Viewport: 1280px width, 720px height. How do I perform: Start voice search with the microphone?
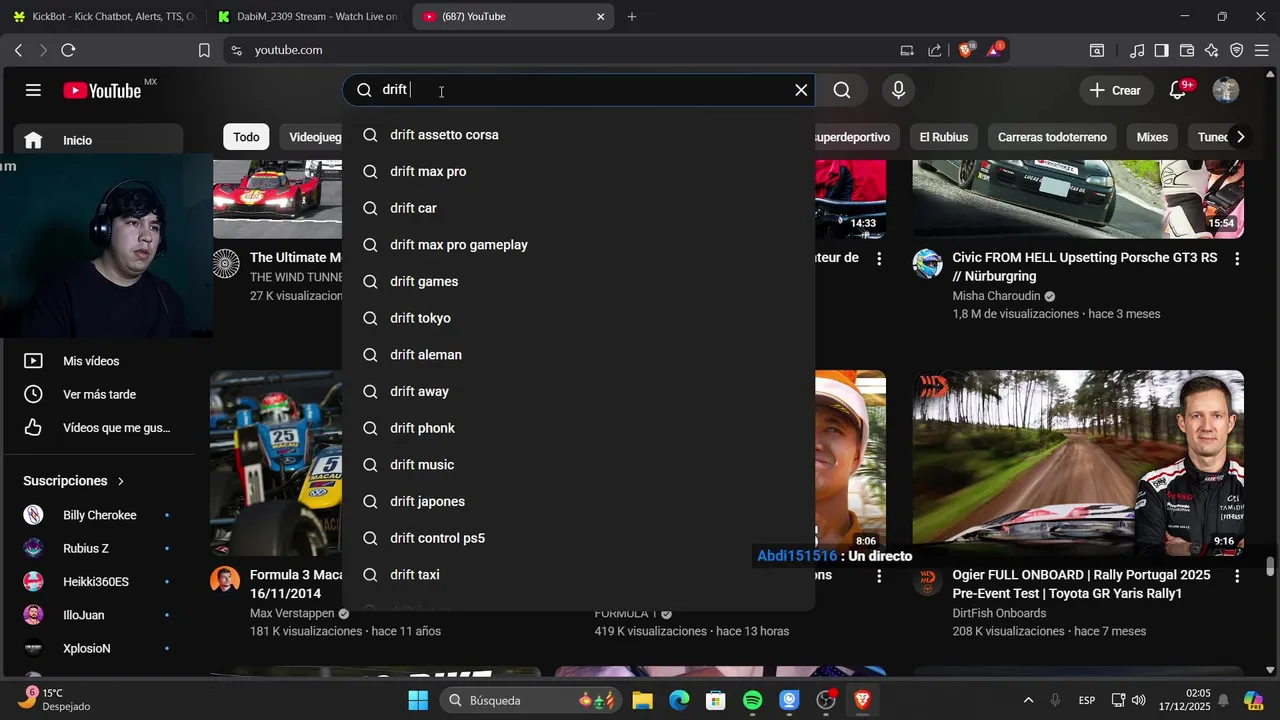point(898,90)
